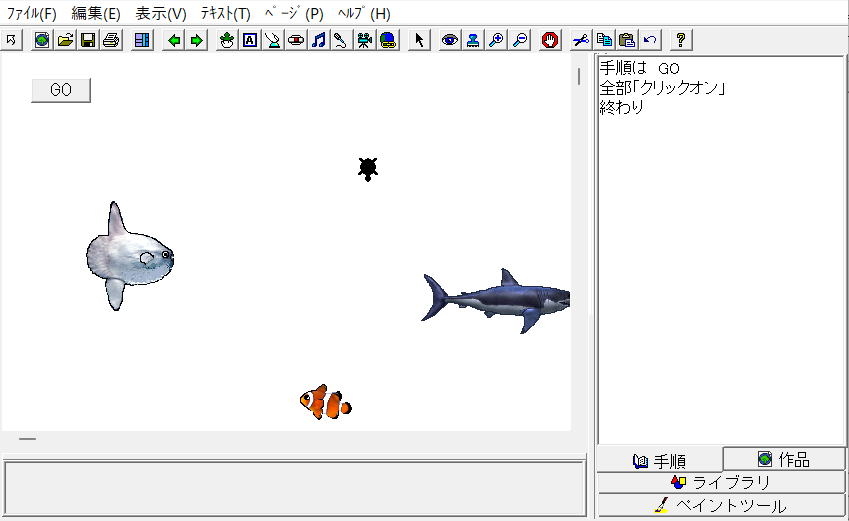Create a new project with globe-page icon
Image resolution: width=849 pixels, height=521 pixels.
click(42, 40)
